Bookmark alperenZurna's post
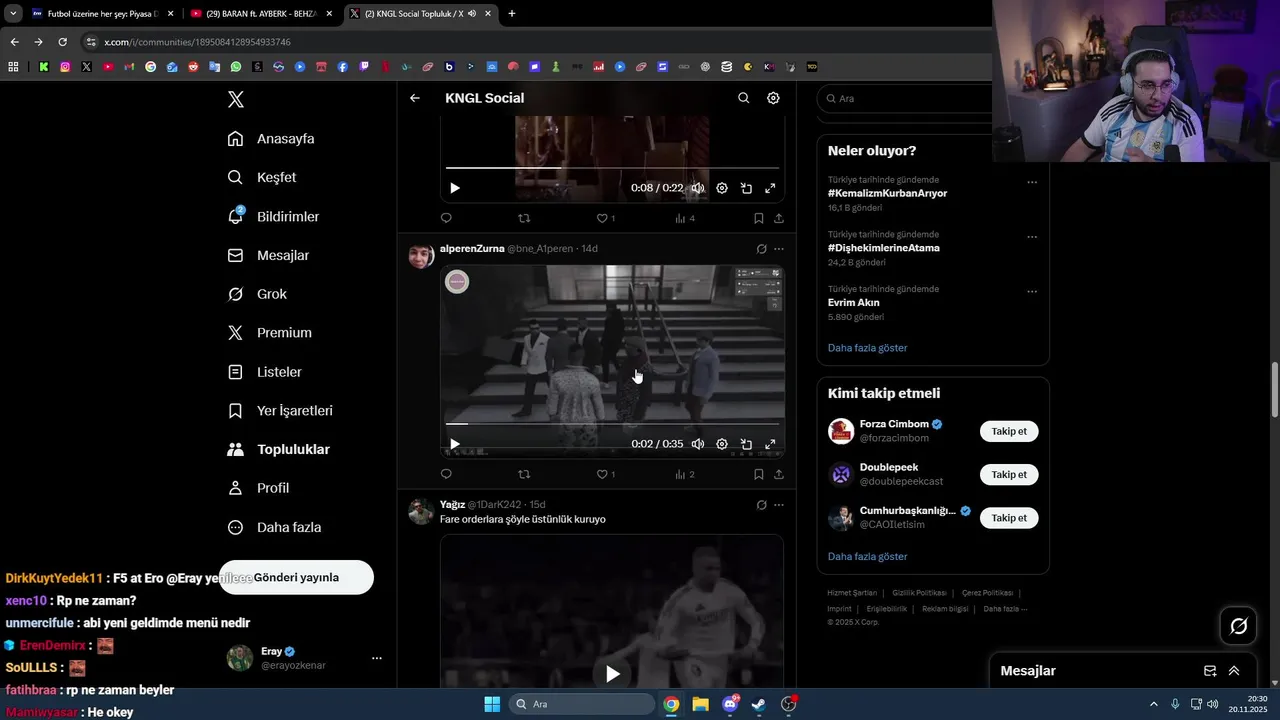The height and width of the screenshot is (720, 1280). 759,474
